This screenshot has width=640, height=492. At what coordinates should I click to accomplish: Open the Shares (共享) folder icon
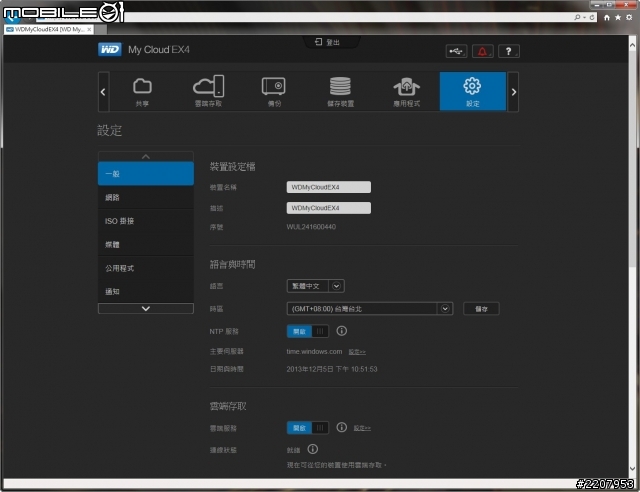(142, 91)
